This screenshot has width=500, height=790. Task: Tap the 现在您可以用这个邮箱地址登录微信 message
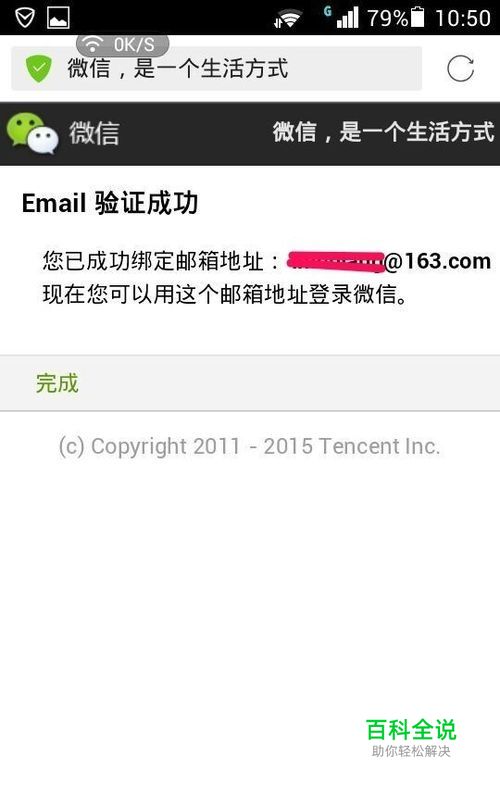click(x=225, y=294)
